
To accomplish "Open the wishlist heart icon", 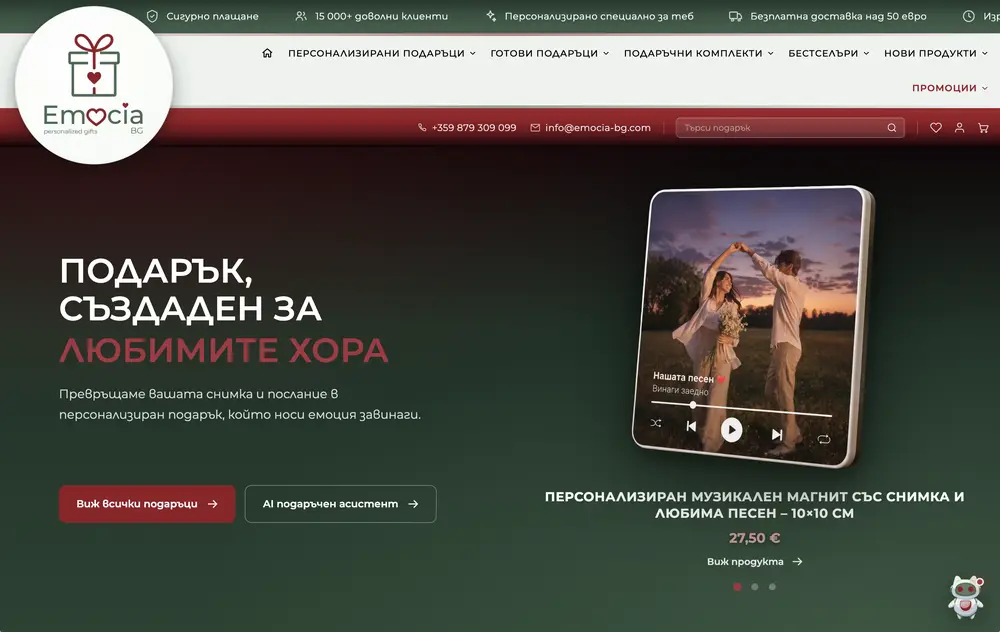I will click(936, 128).
